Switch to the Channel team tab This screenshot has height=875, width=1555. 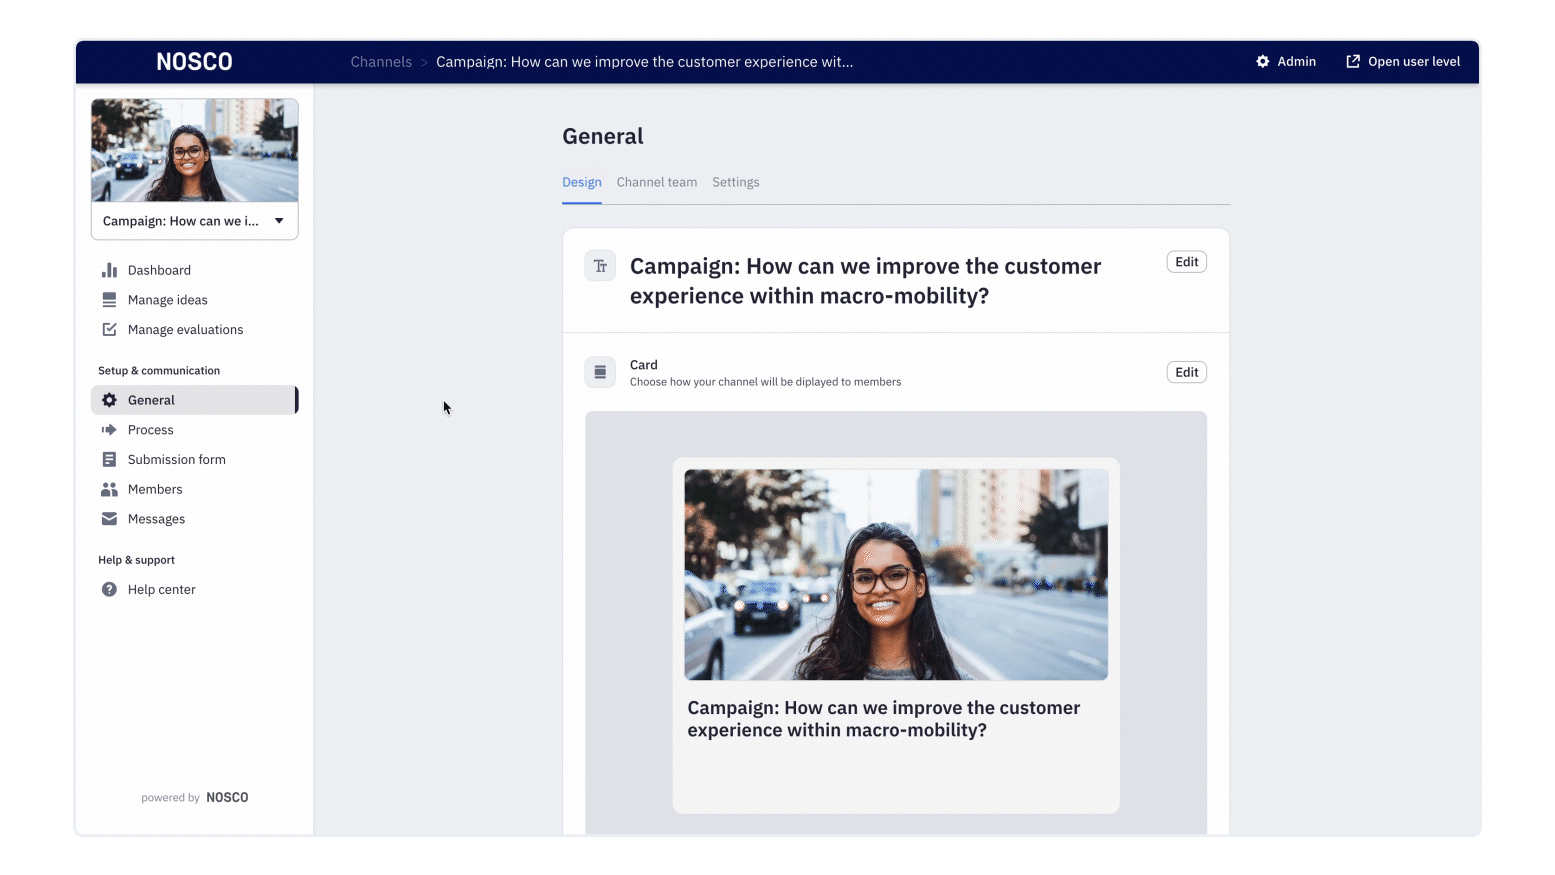tap(656, 182)
